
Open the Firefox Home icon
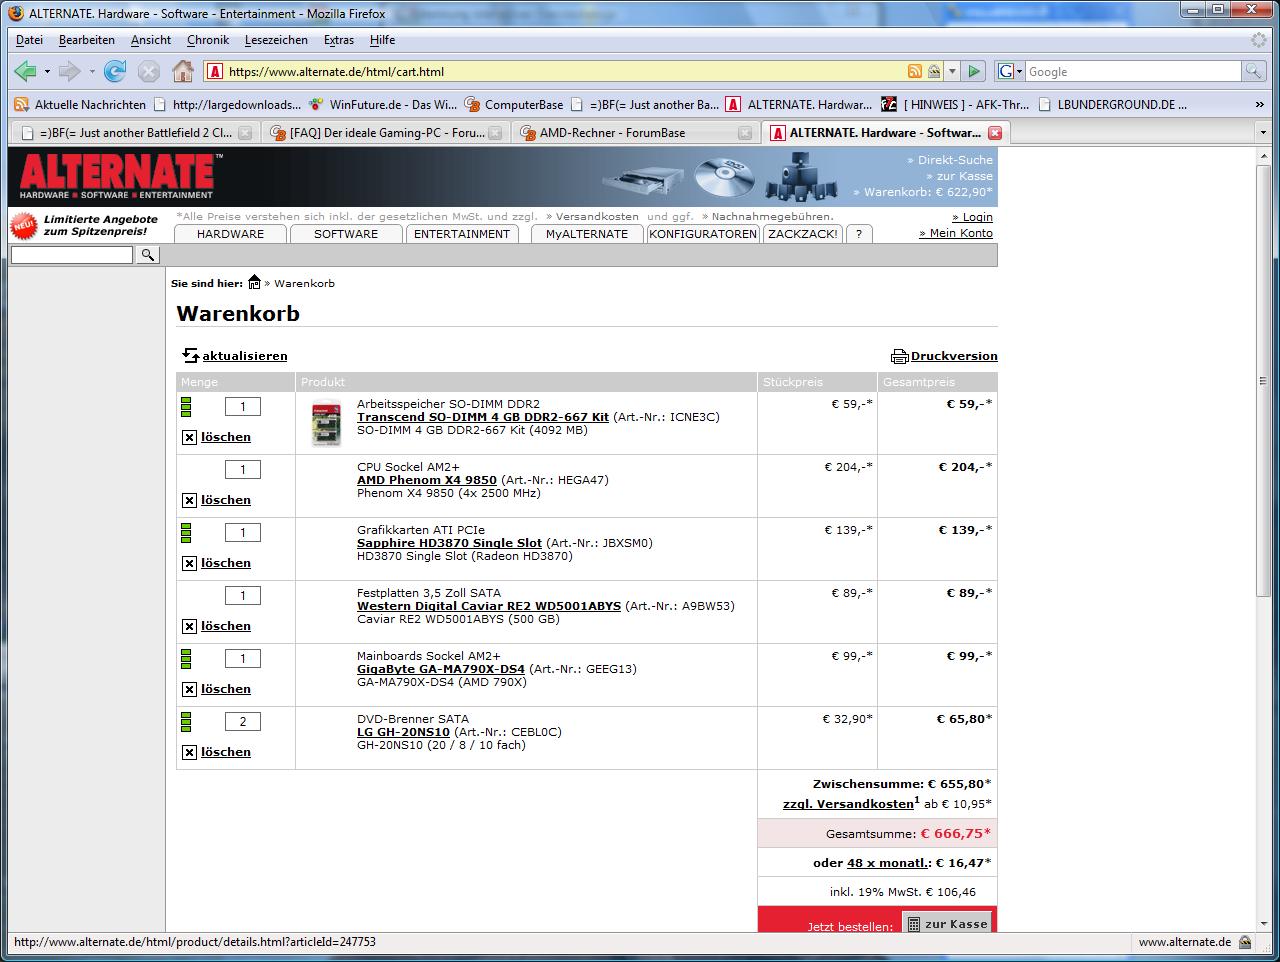(182, 71)
